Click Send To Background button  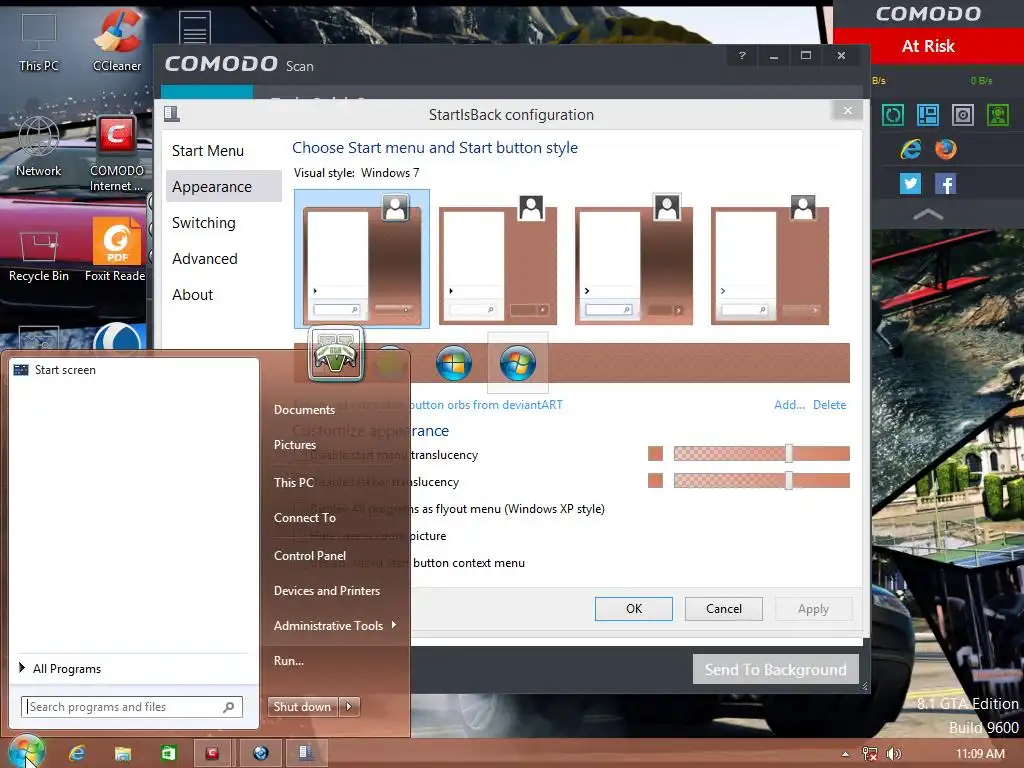(775, 669)
